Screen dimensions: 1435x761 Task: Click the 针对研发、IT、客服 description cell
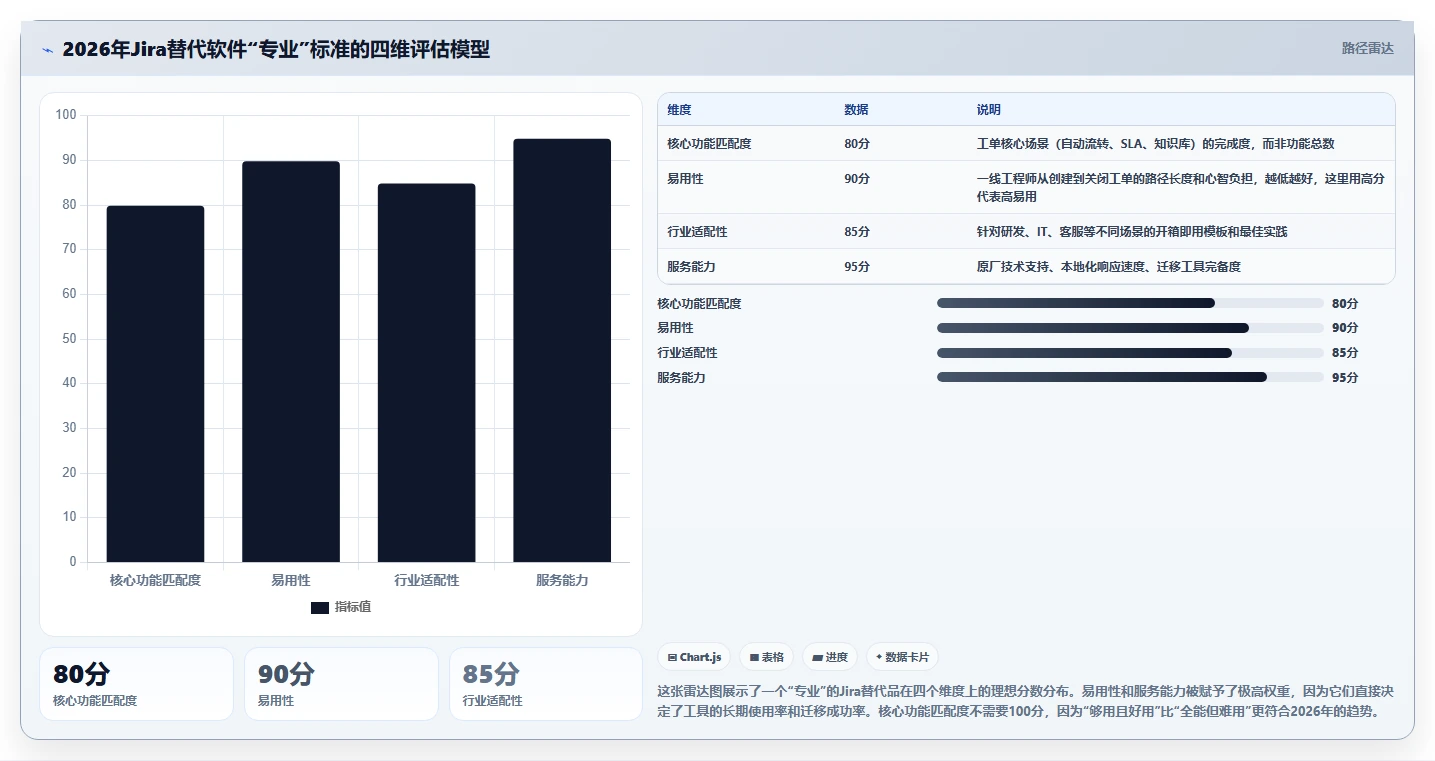click(x=1180, y=231)
